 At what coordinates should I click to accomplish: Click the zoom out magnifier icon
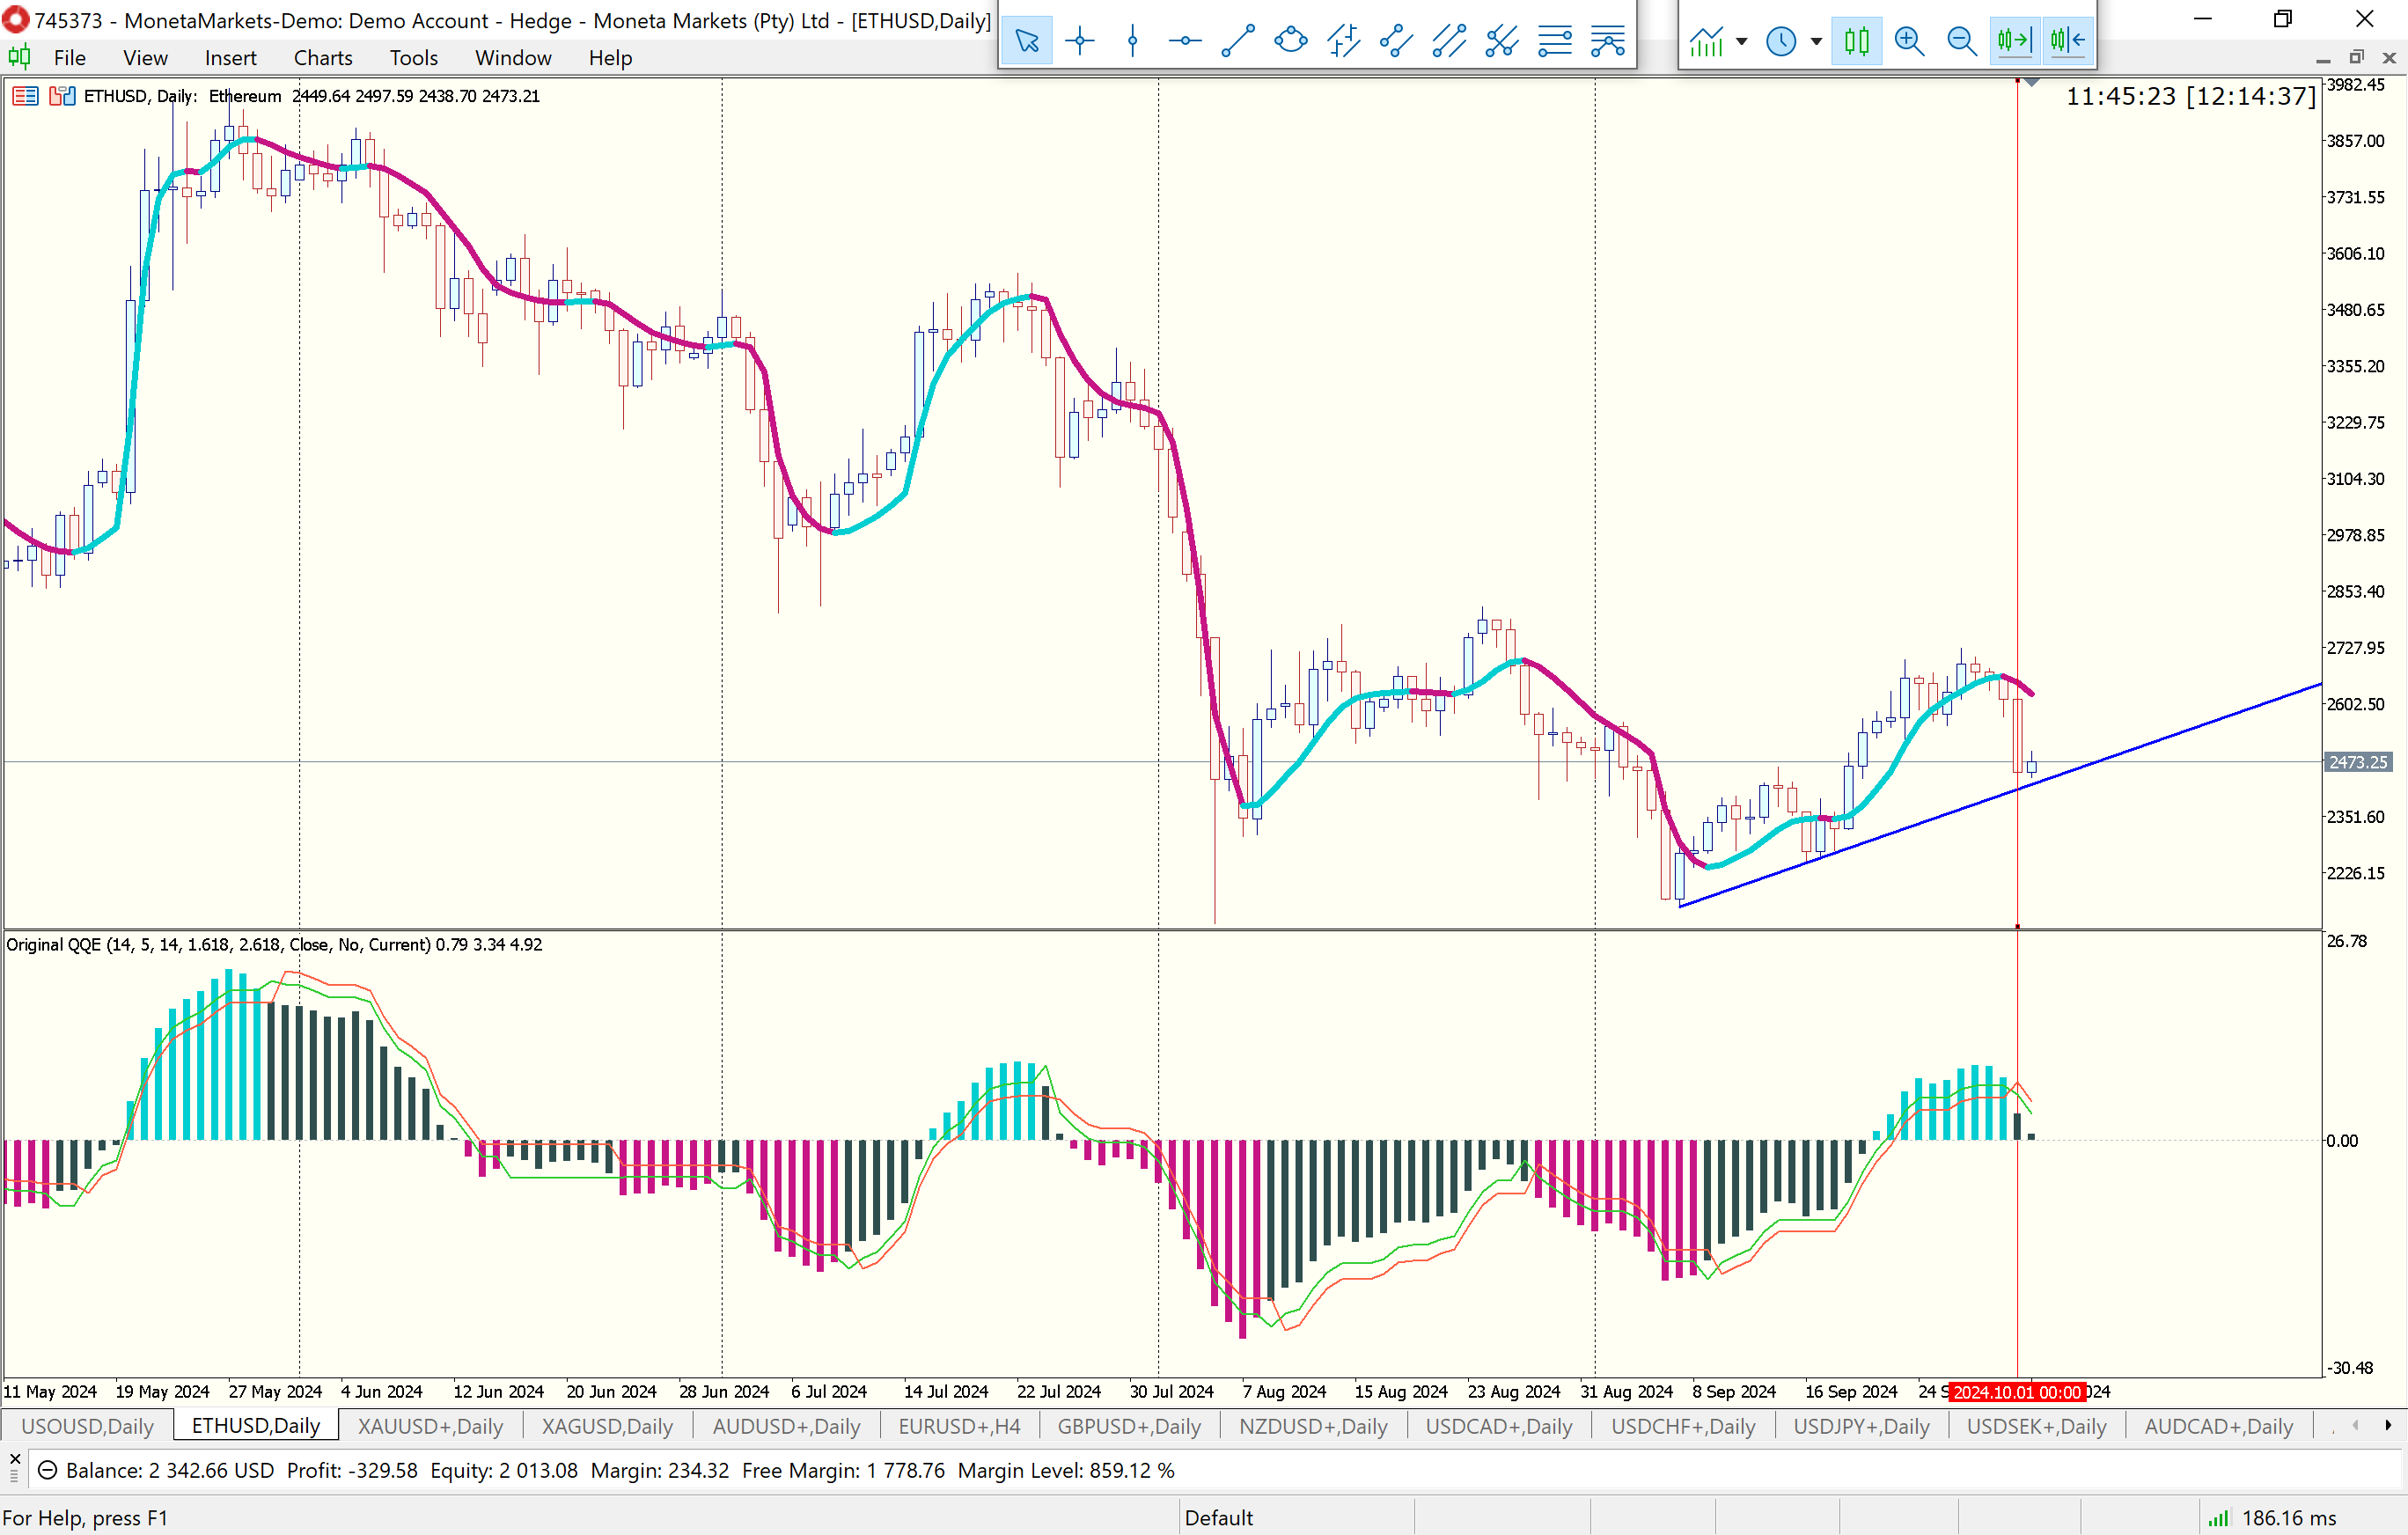point(1962,41)
